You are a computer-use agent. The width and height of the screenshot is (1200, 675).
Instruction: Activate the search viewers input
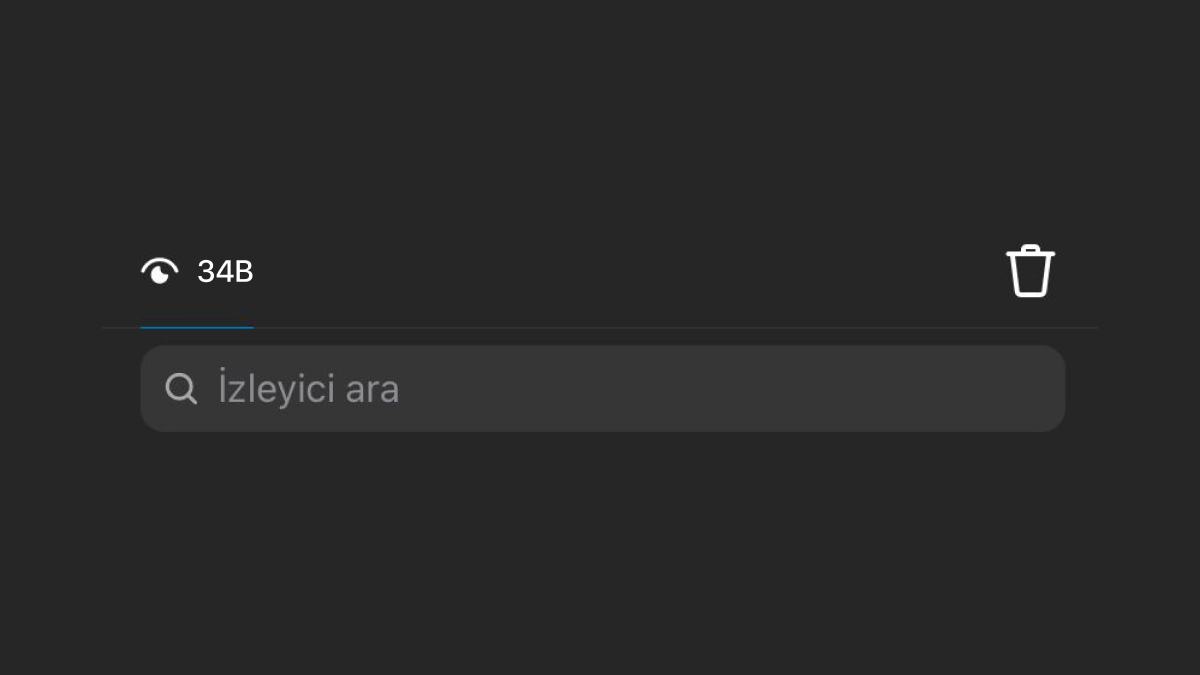point(602,388)
